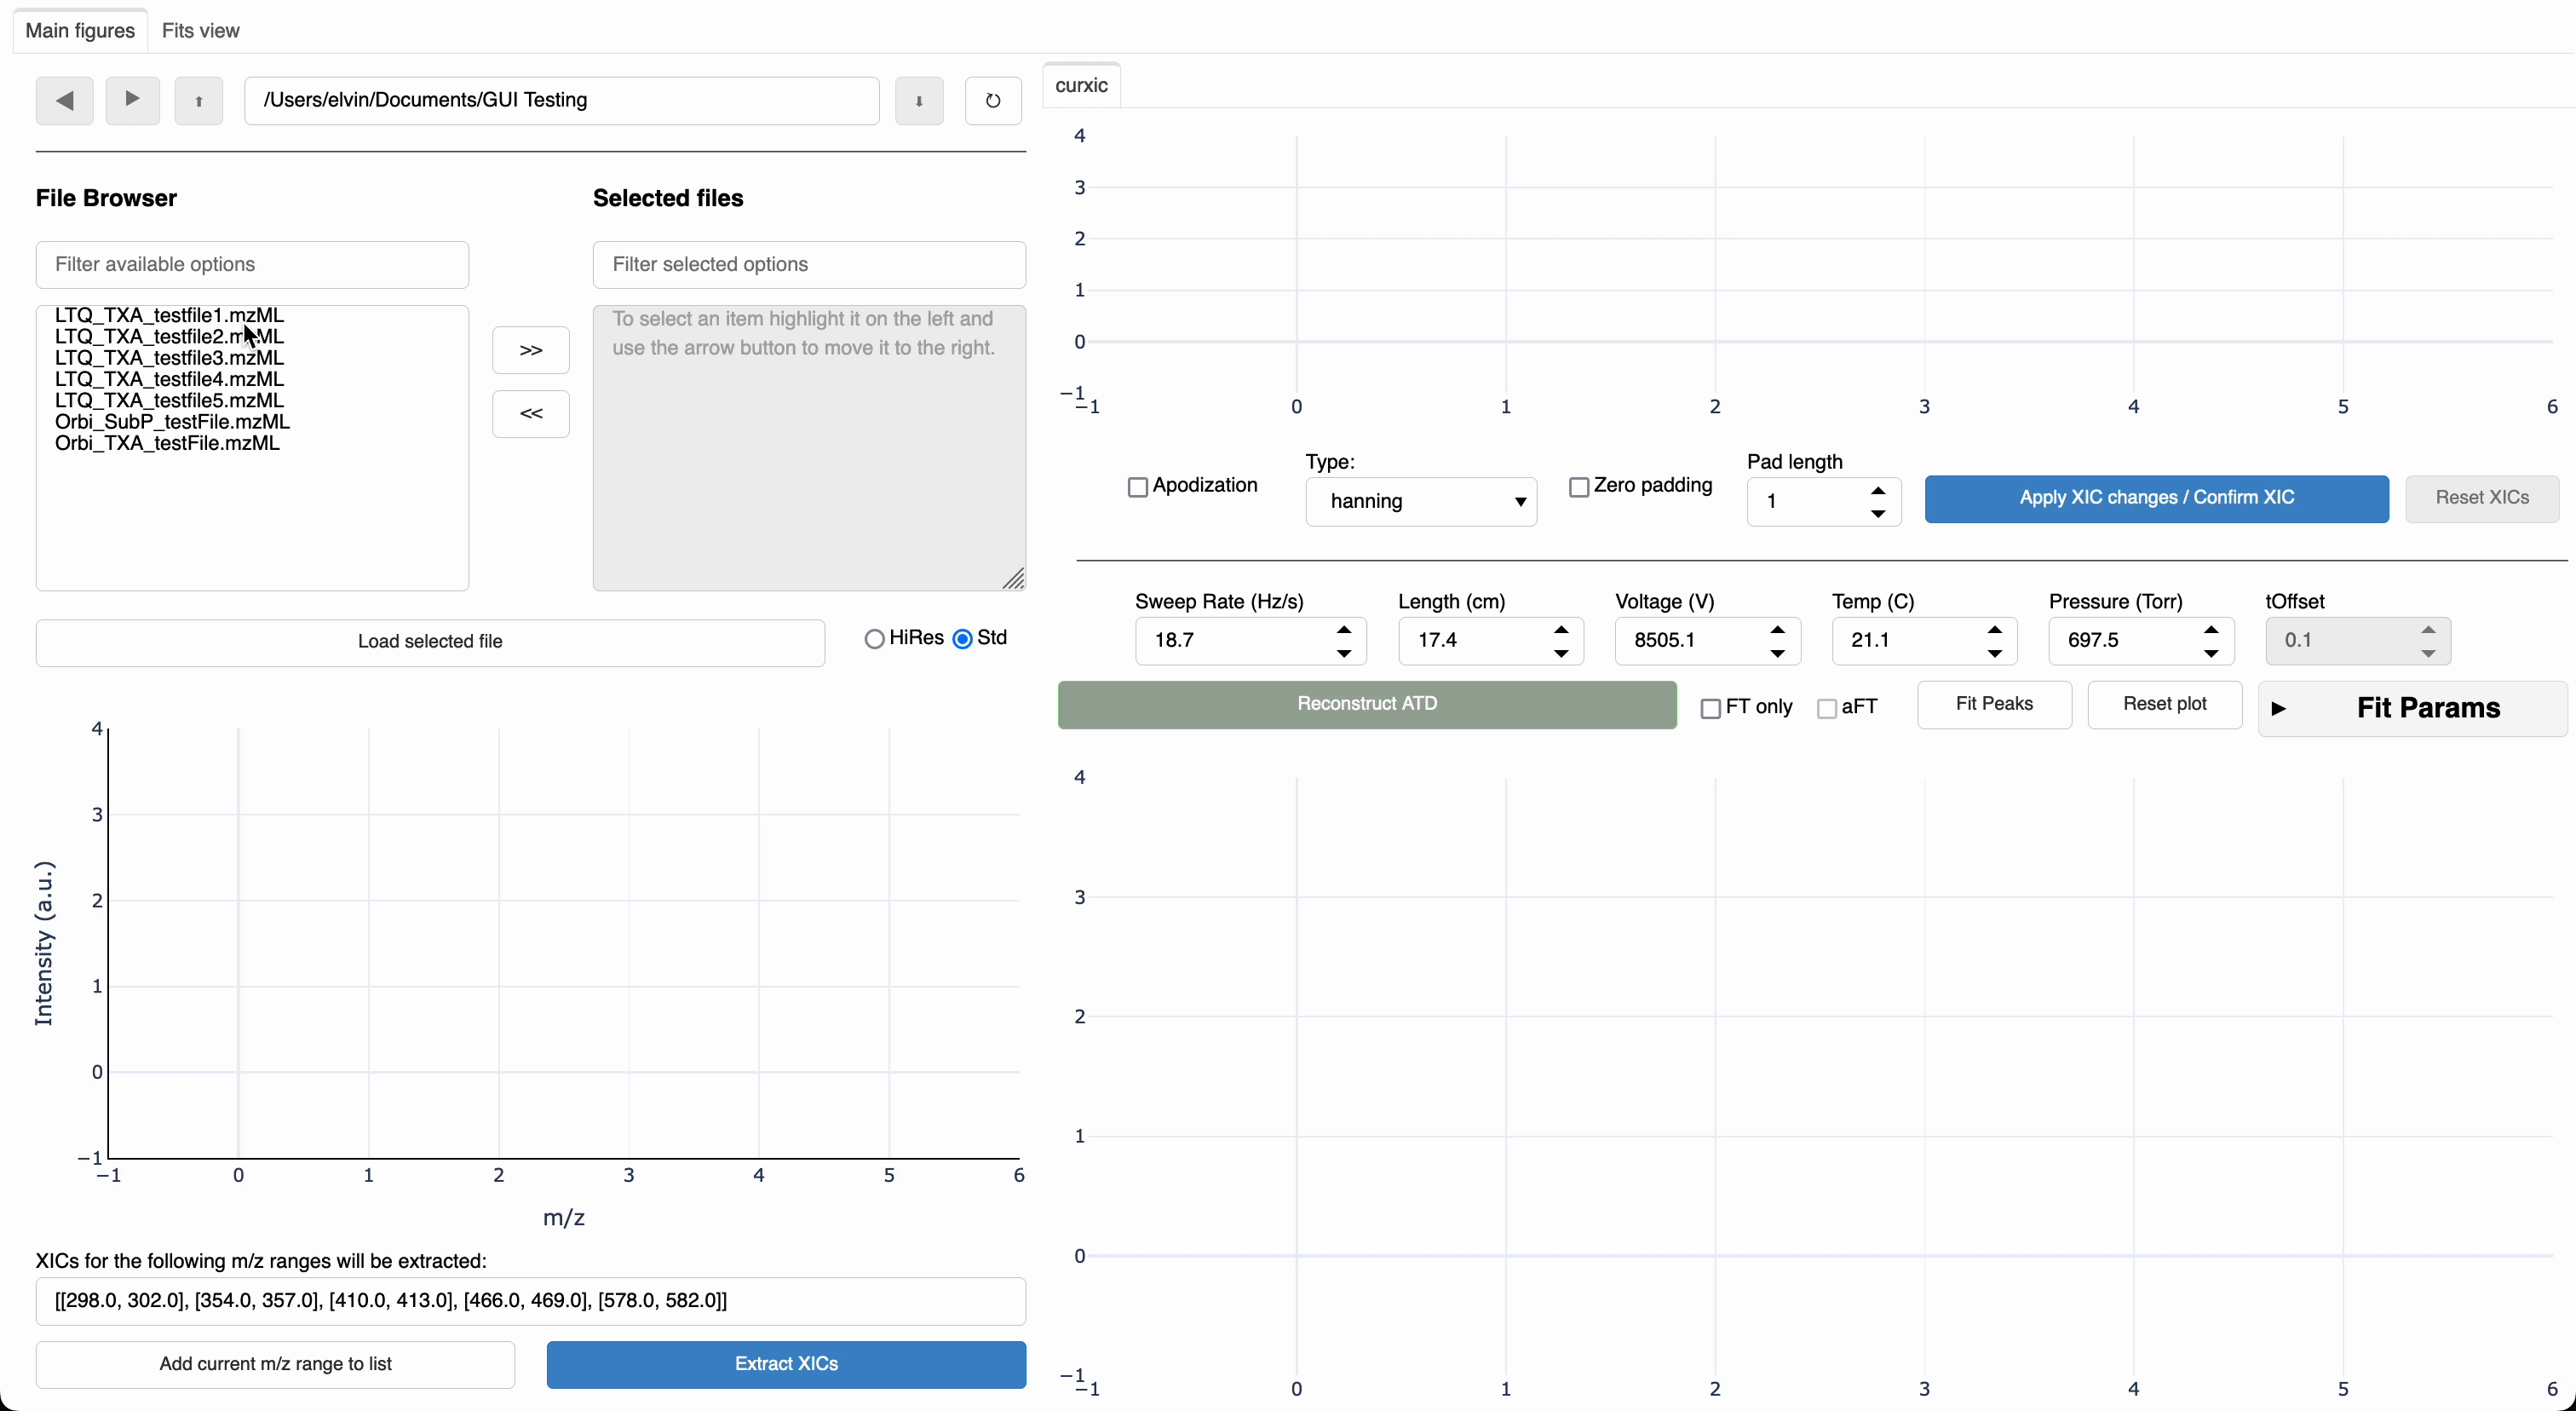The width and height of the screenshot is (2576, 1411).
Task: Click the Reconstruct ATD button
Action: point(1367,704)
